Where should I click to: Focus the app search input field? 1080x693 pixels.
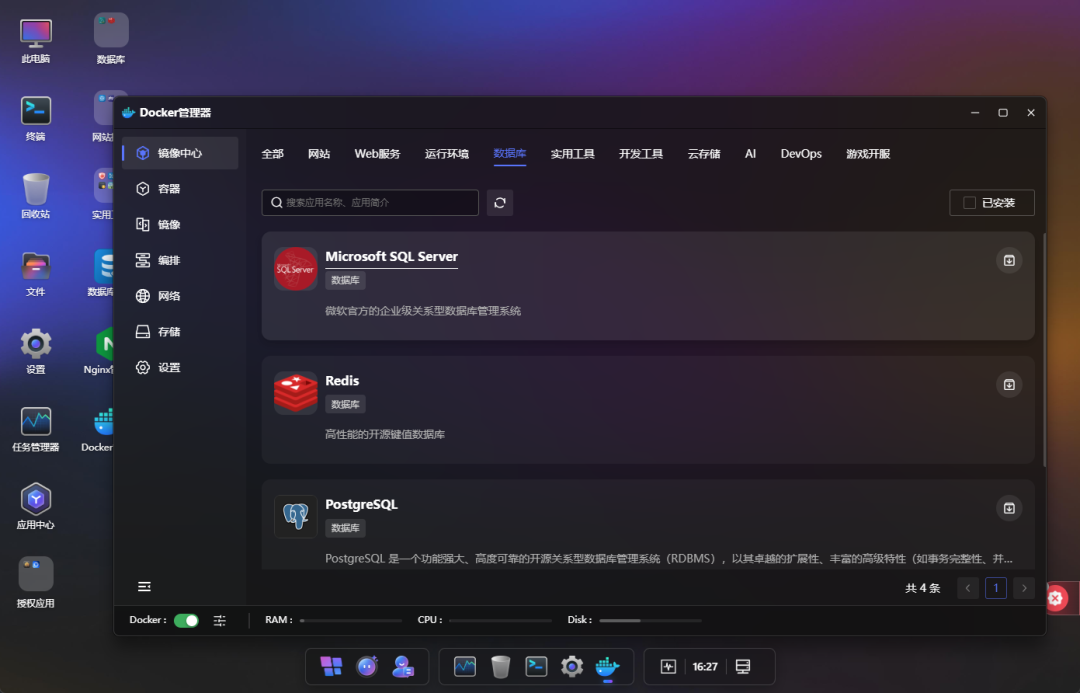click(x=370, y=203)
